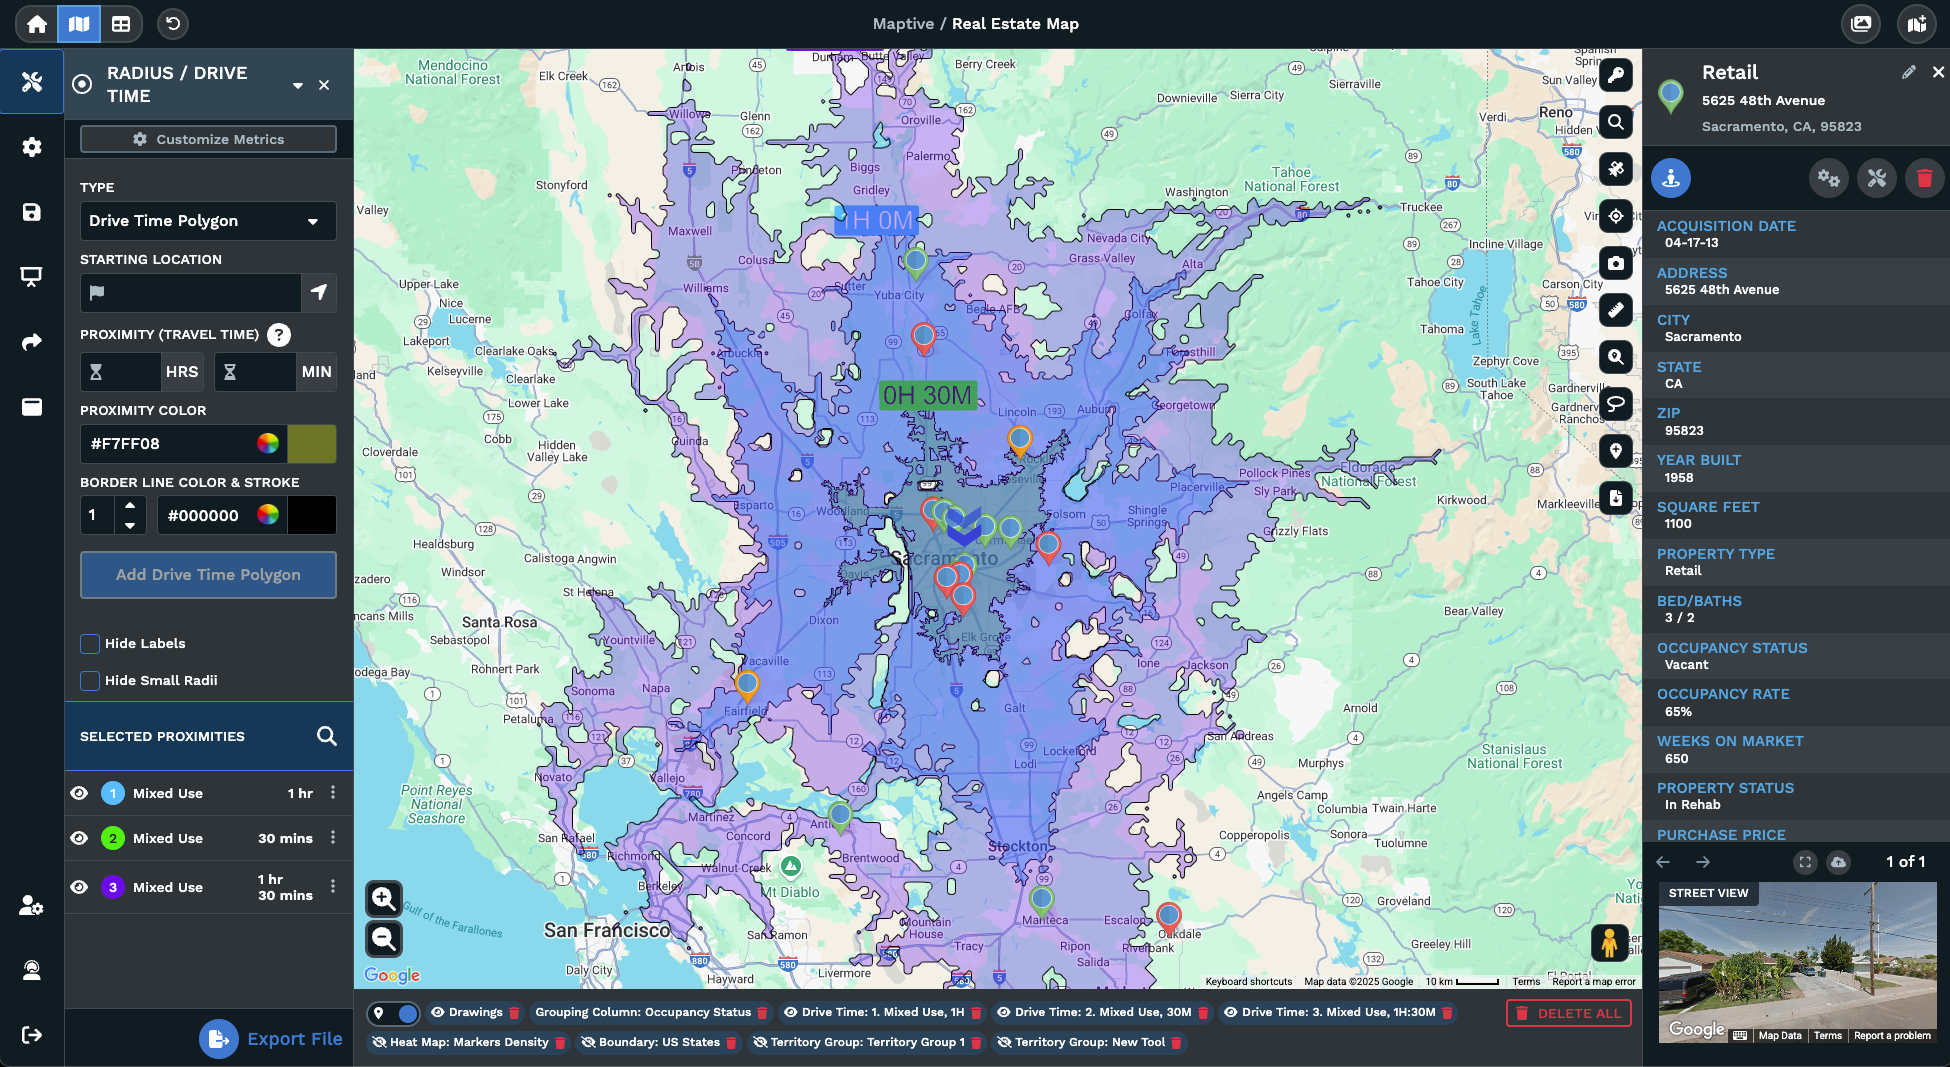Click the camera snapshot map tool
The image size is (1950, 1067).
[x=1615, y=263]
